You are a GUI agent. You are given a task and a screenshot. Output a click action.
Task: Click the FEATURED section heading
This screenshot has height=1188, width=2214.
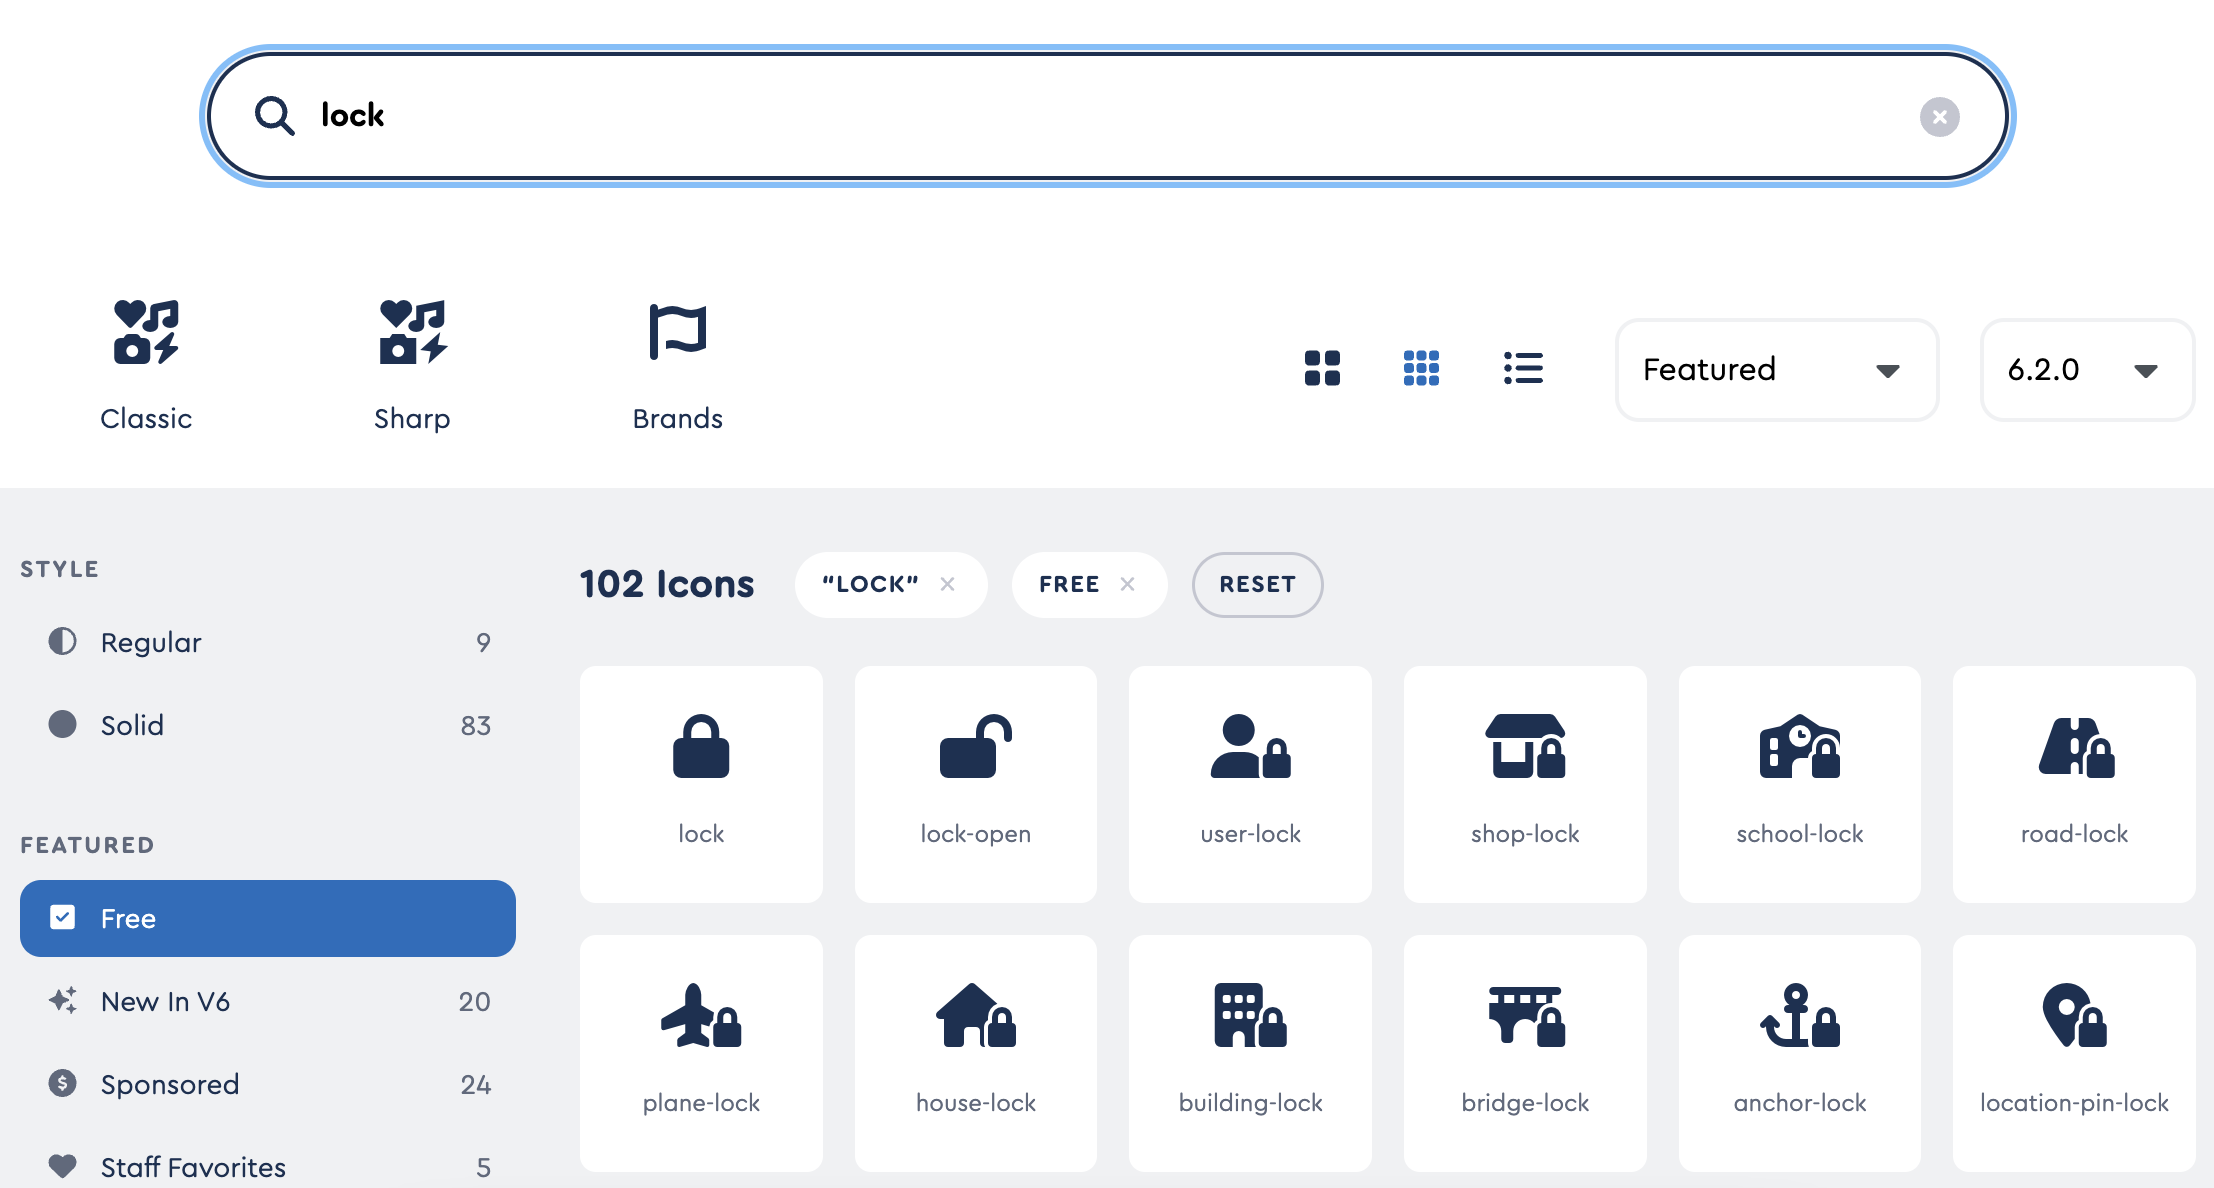click(x=88, y=845)
